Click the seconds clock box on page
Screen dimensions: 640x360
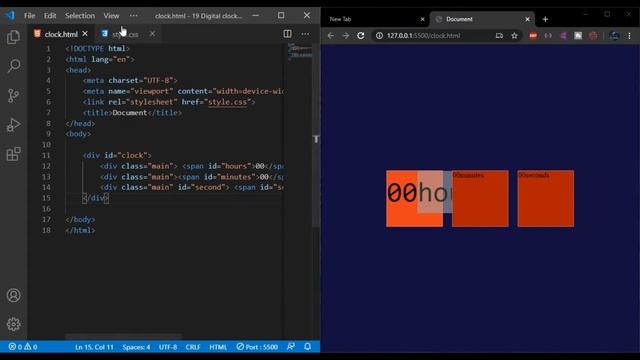click(x=546, y=198)
